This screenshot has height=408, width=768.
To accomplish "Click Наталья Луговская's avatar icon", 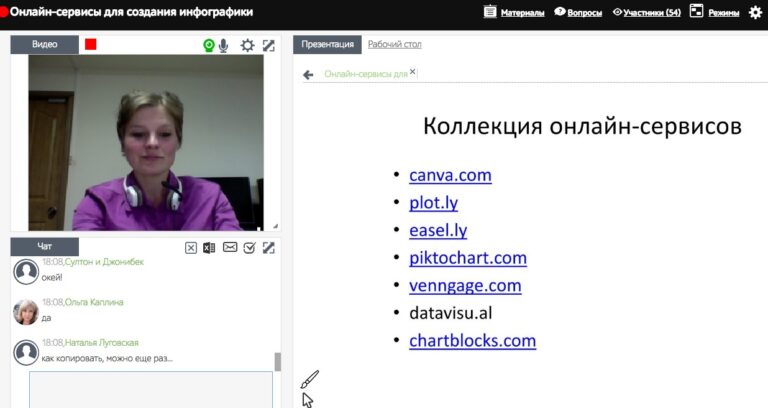I will (x=26, y=352).
